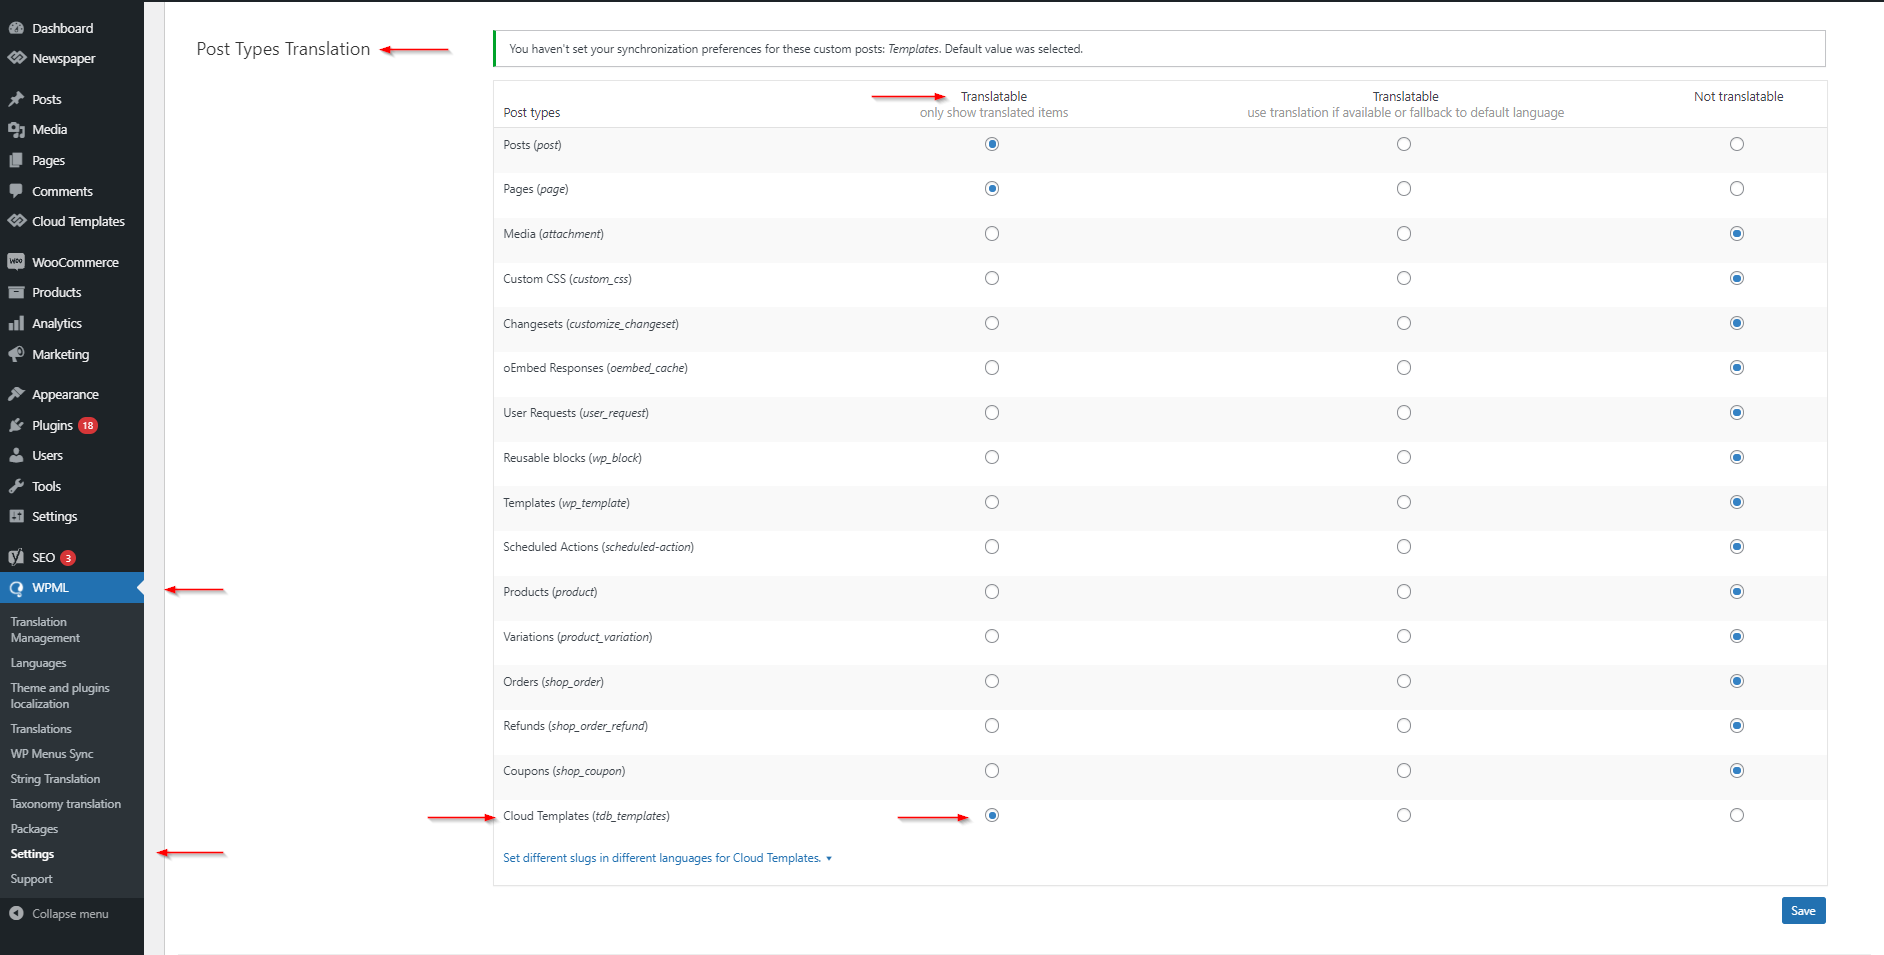Click the oEmbed Responses row label
Image resolution: width=1884 pixels, height=955 pixels.
tap(595, 368)
